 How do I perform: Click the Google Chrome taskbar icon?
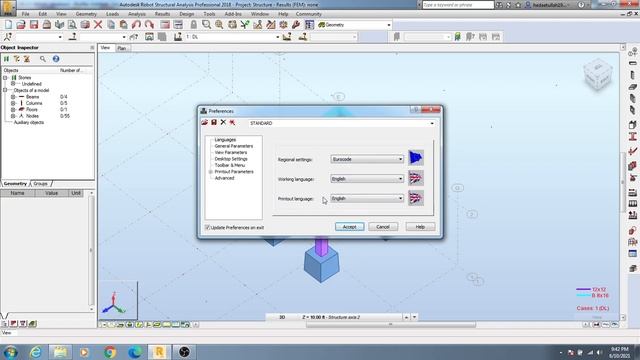point(110,352)
